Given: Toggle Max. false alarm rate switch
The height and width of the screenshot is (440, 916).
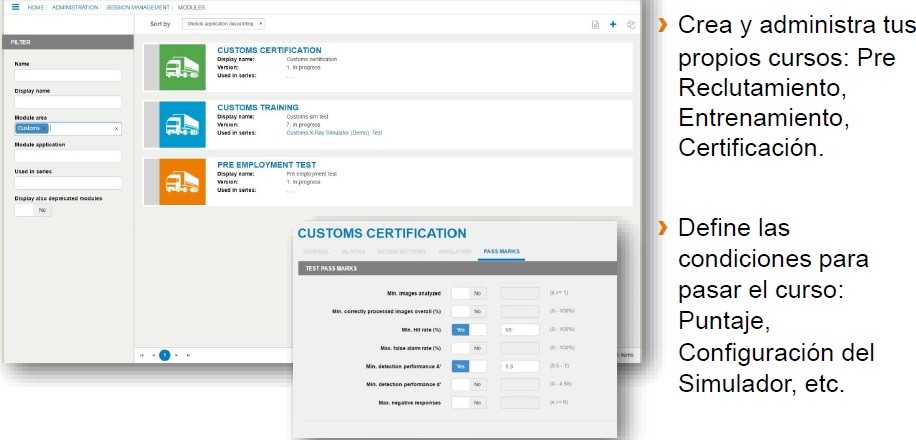Looking at the screenshot, I should [469, 348].
